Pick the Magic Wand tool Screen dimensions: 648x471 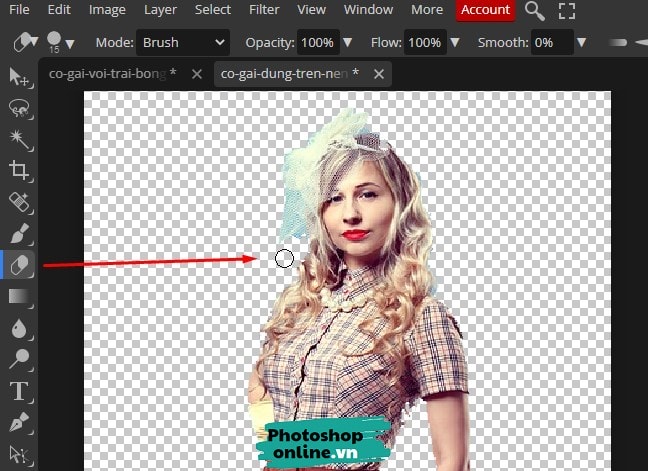pos(19,138)
